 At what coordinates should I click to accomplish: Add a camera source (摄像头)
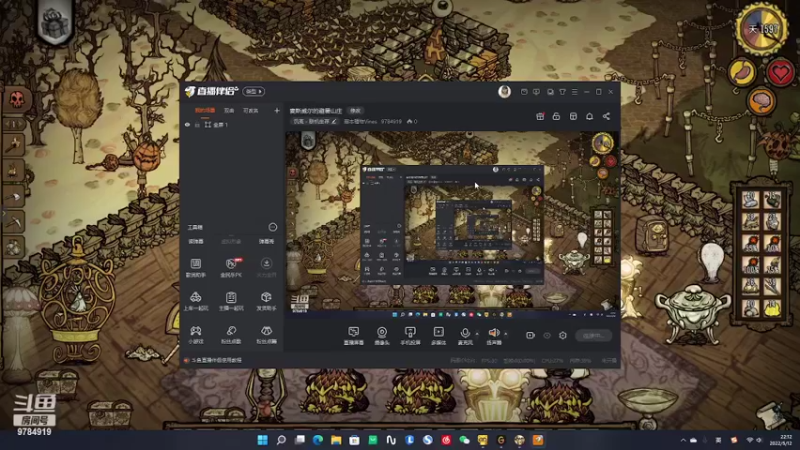382,336
